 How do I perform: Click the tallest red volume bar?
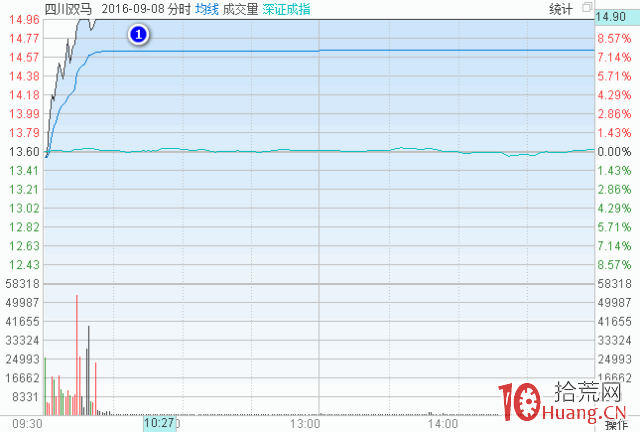point(77,355)
